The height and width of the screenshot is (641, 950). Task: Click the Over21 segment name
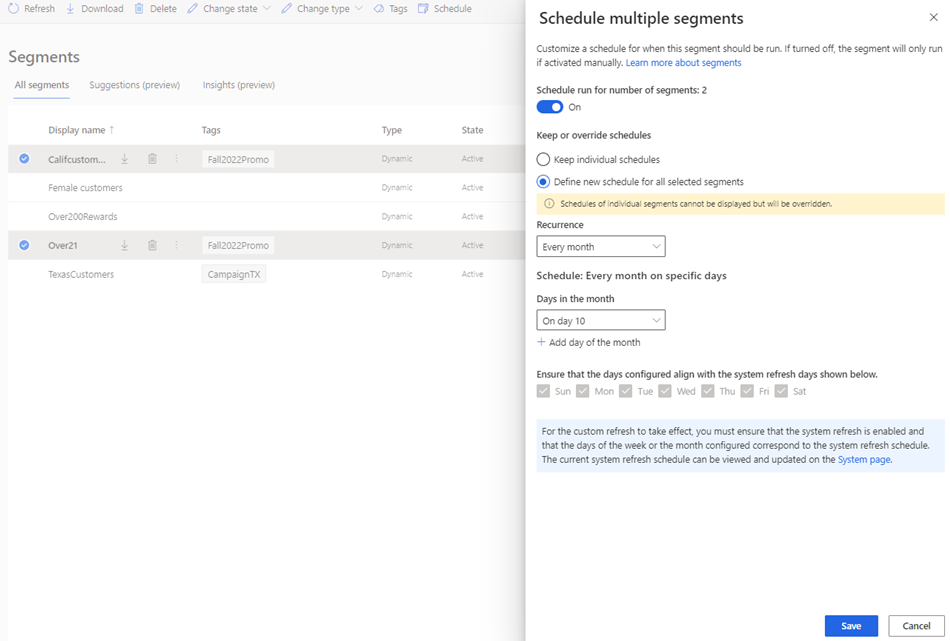point(63,245)
